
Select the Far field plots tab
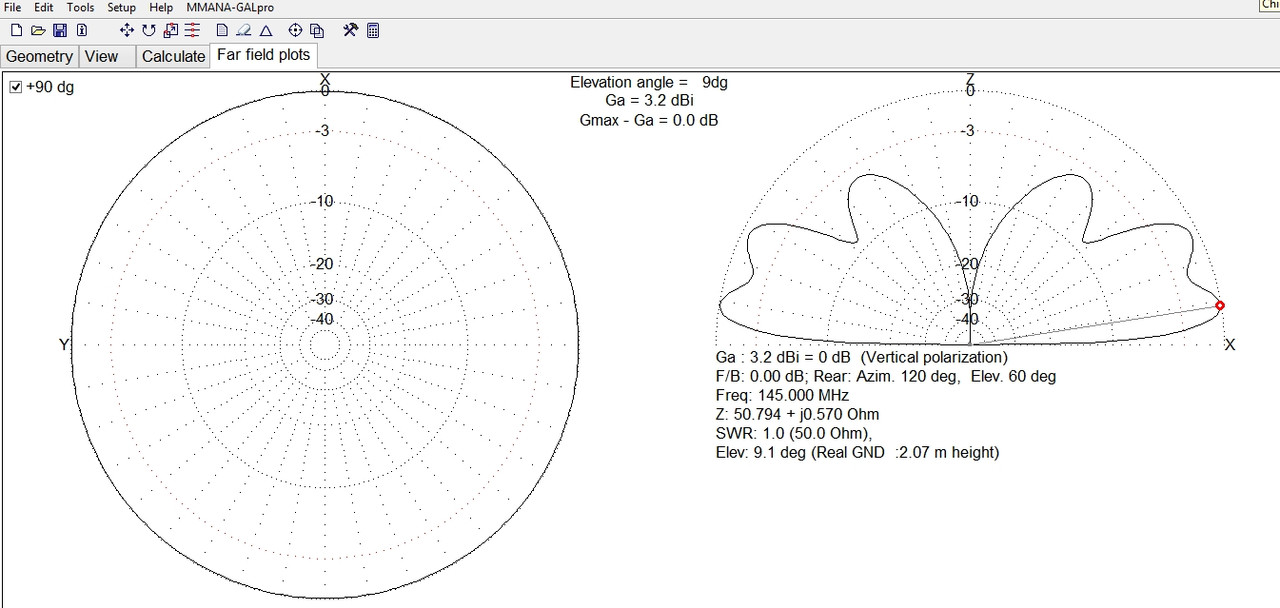[264, 55]
